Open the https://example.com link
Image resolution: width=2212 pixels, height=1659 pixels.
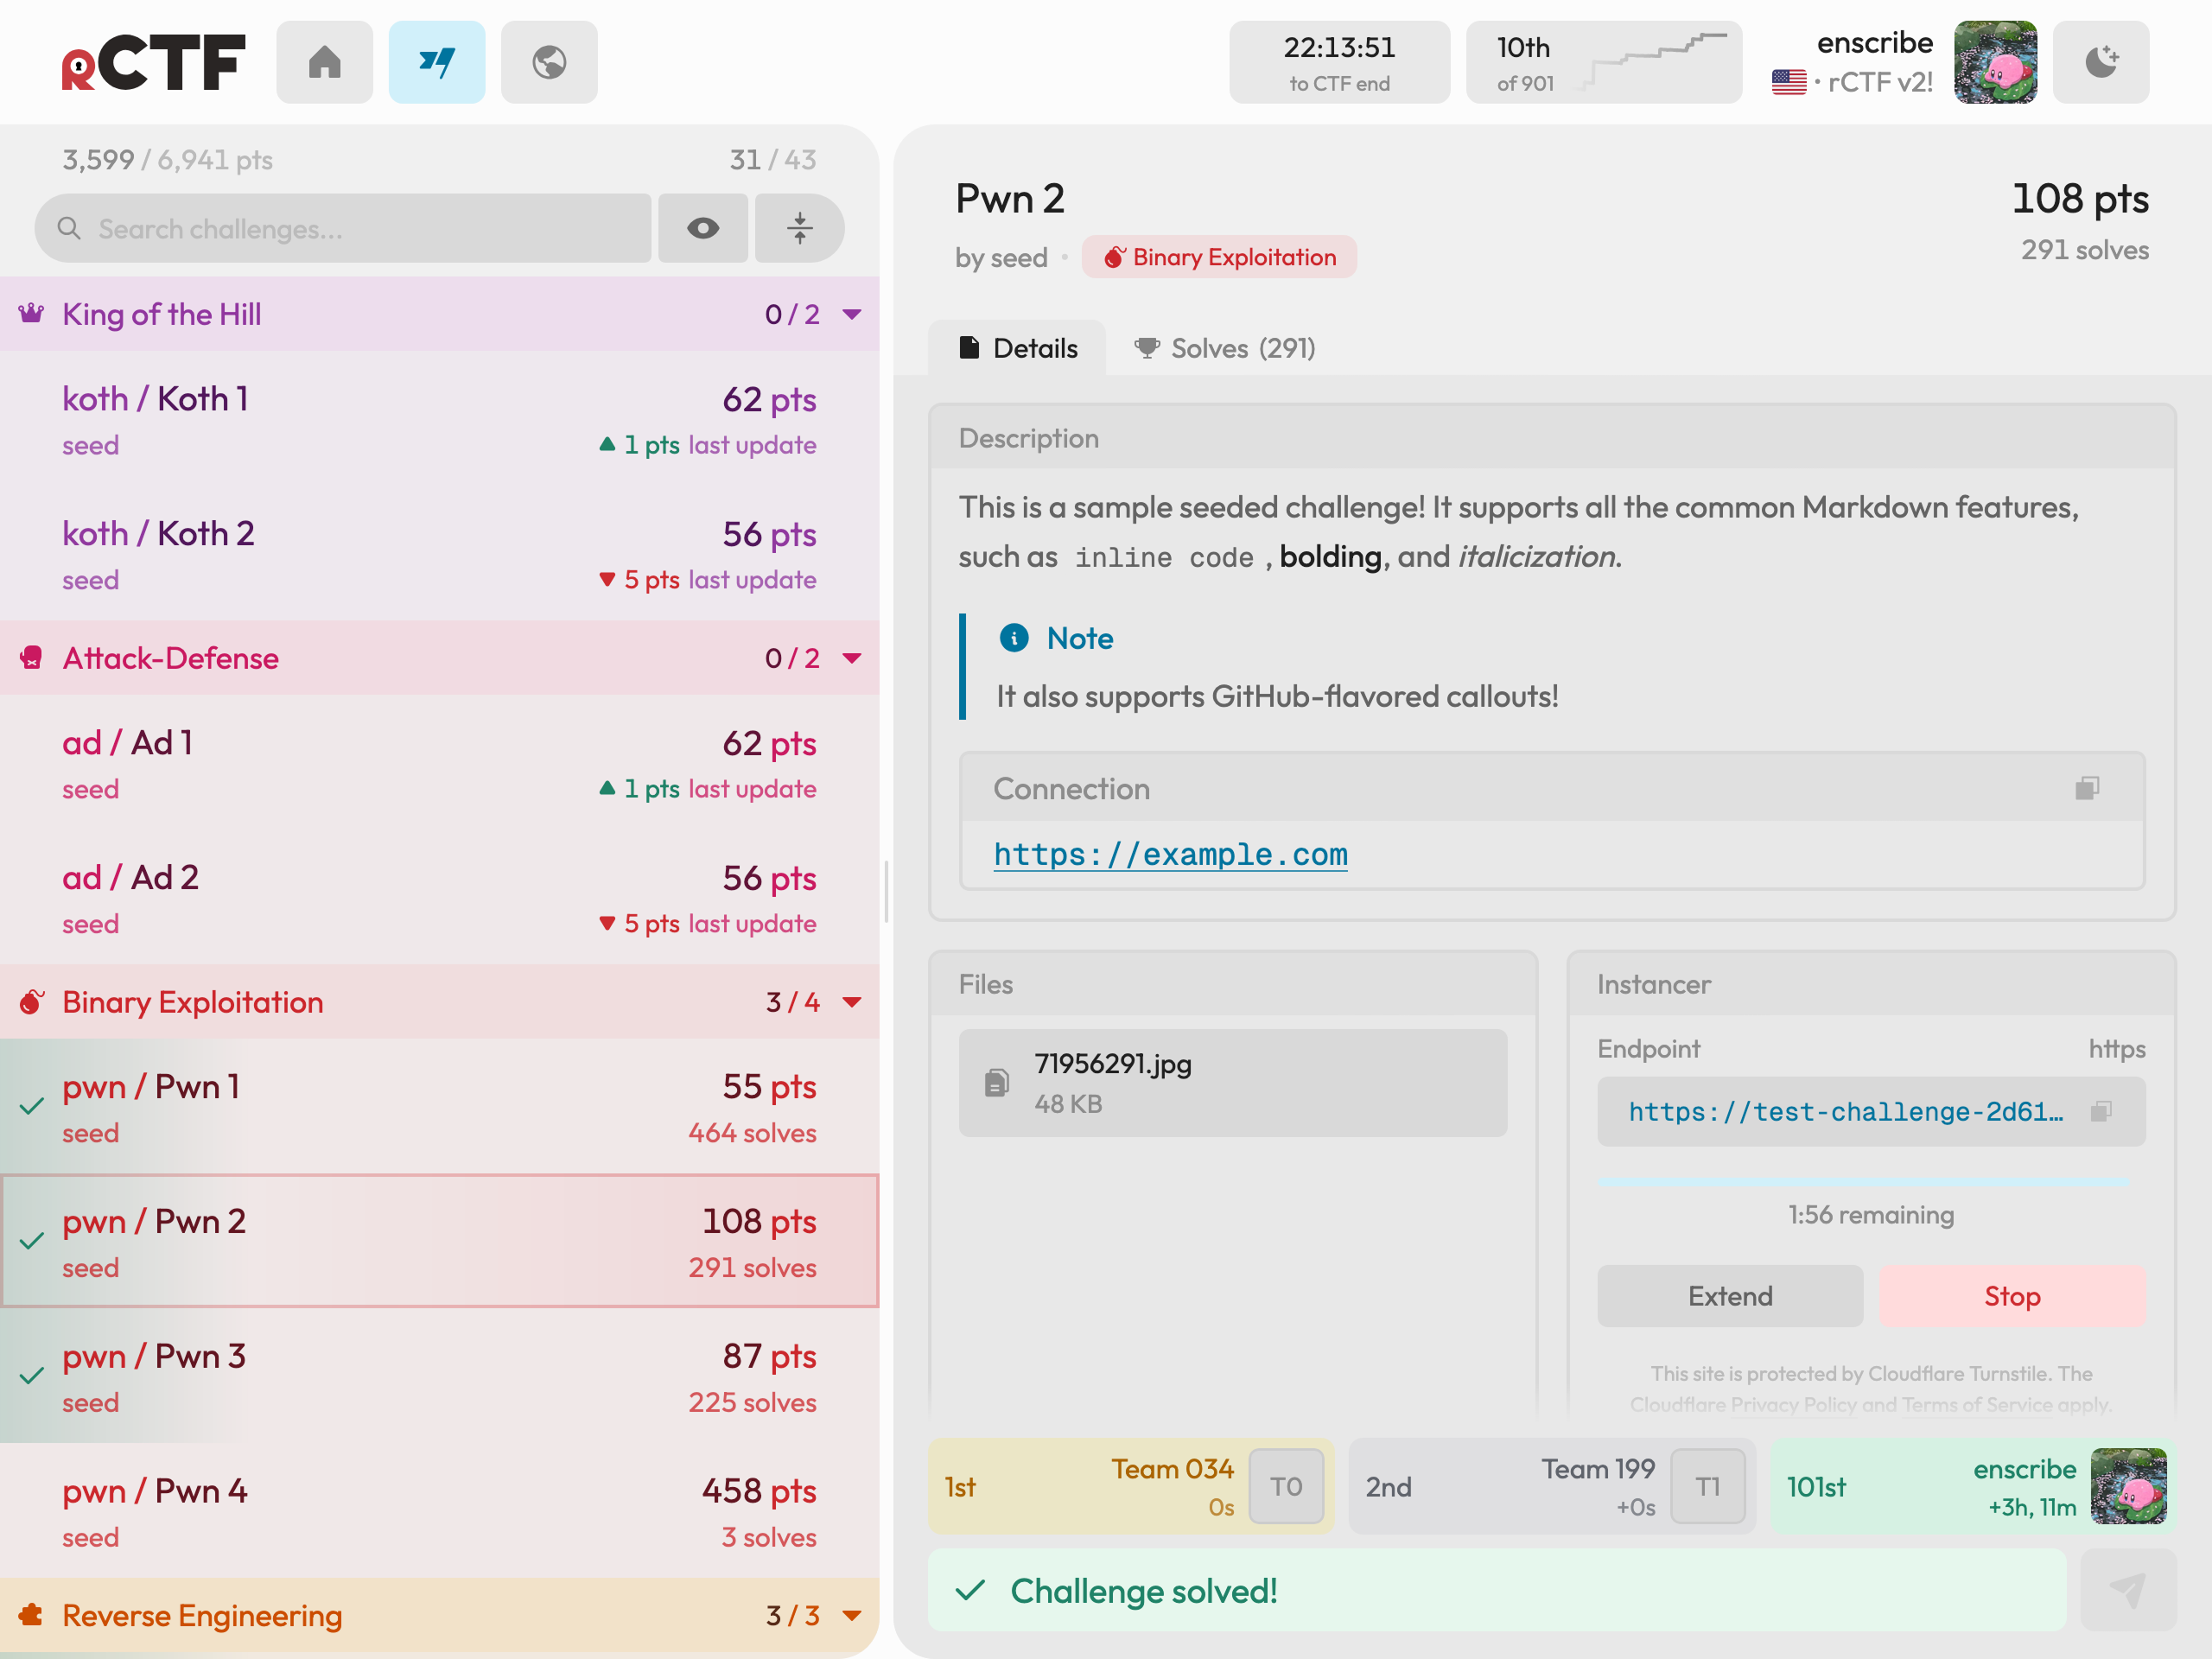1170,854
